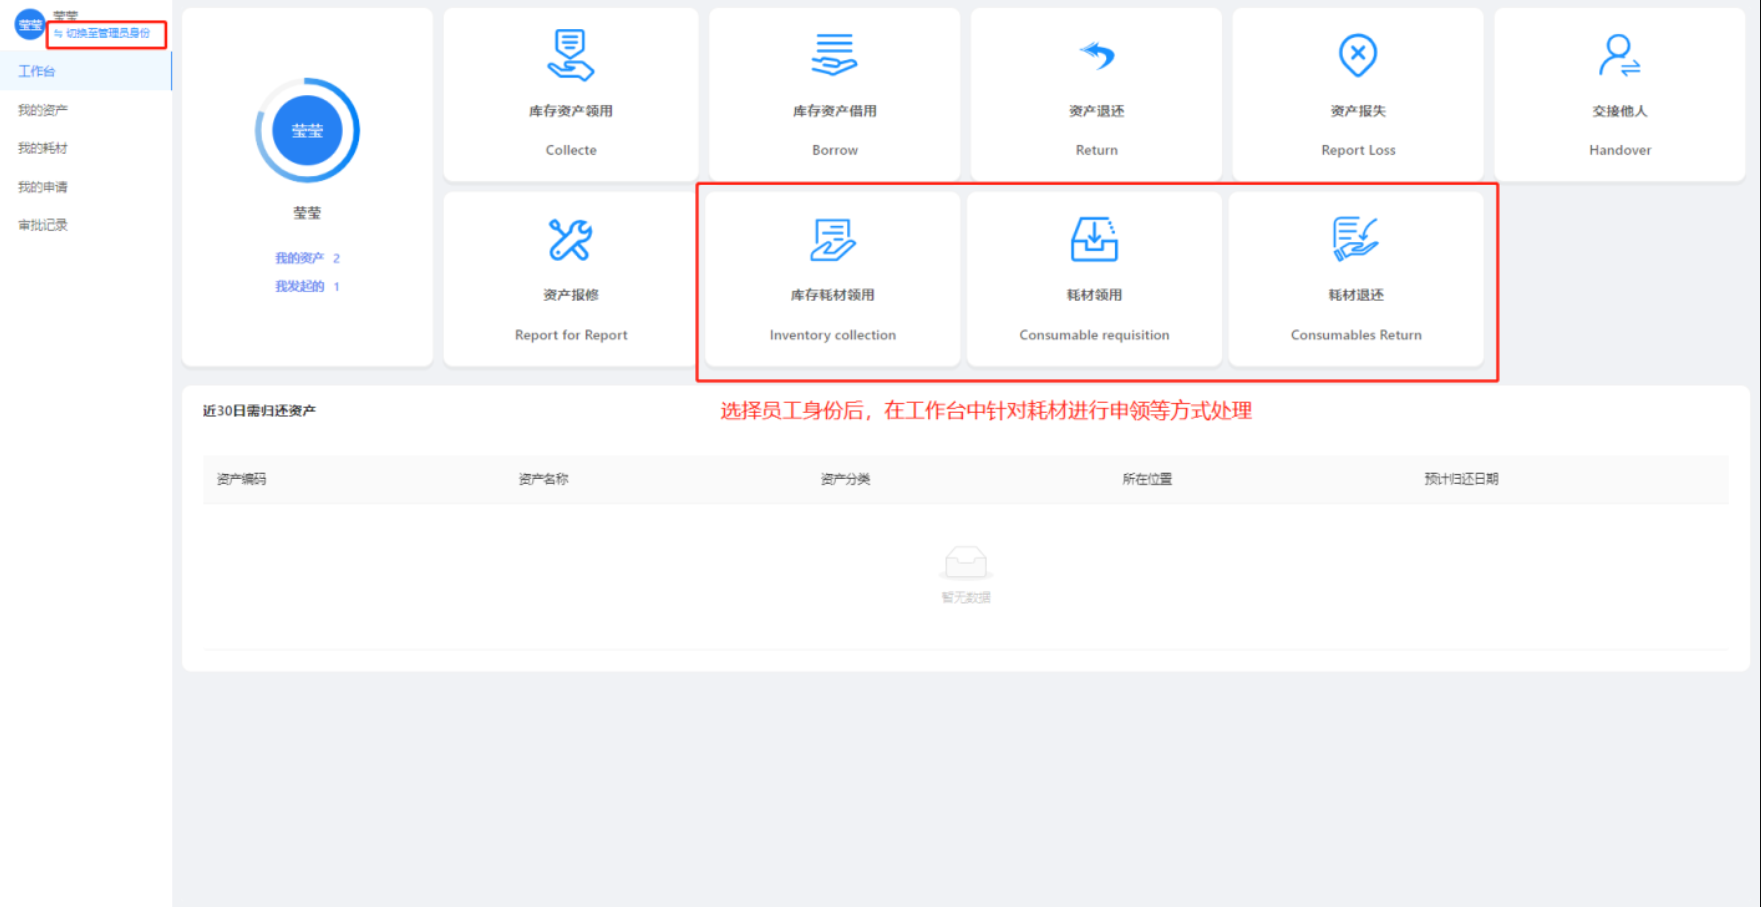1761x907 pixels.
Task: Open the 资产报修 wrench repair icon
Action: point(570,240)
